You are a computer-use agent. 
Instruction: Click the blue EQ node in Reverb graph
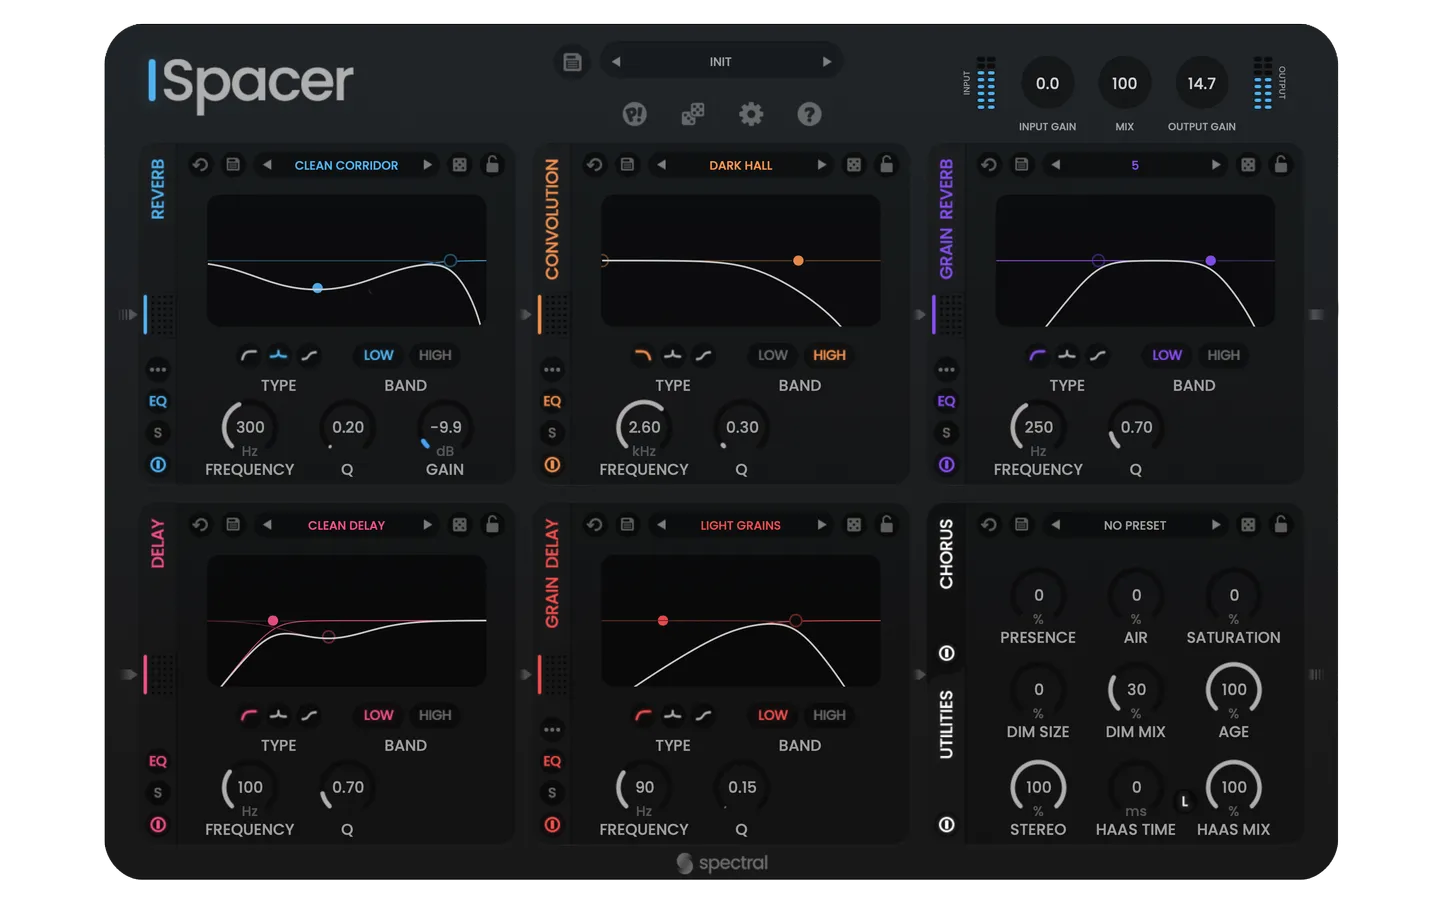[317, 288]
